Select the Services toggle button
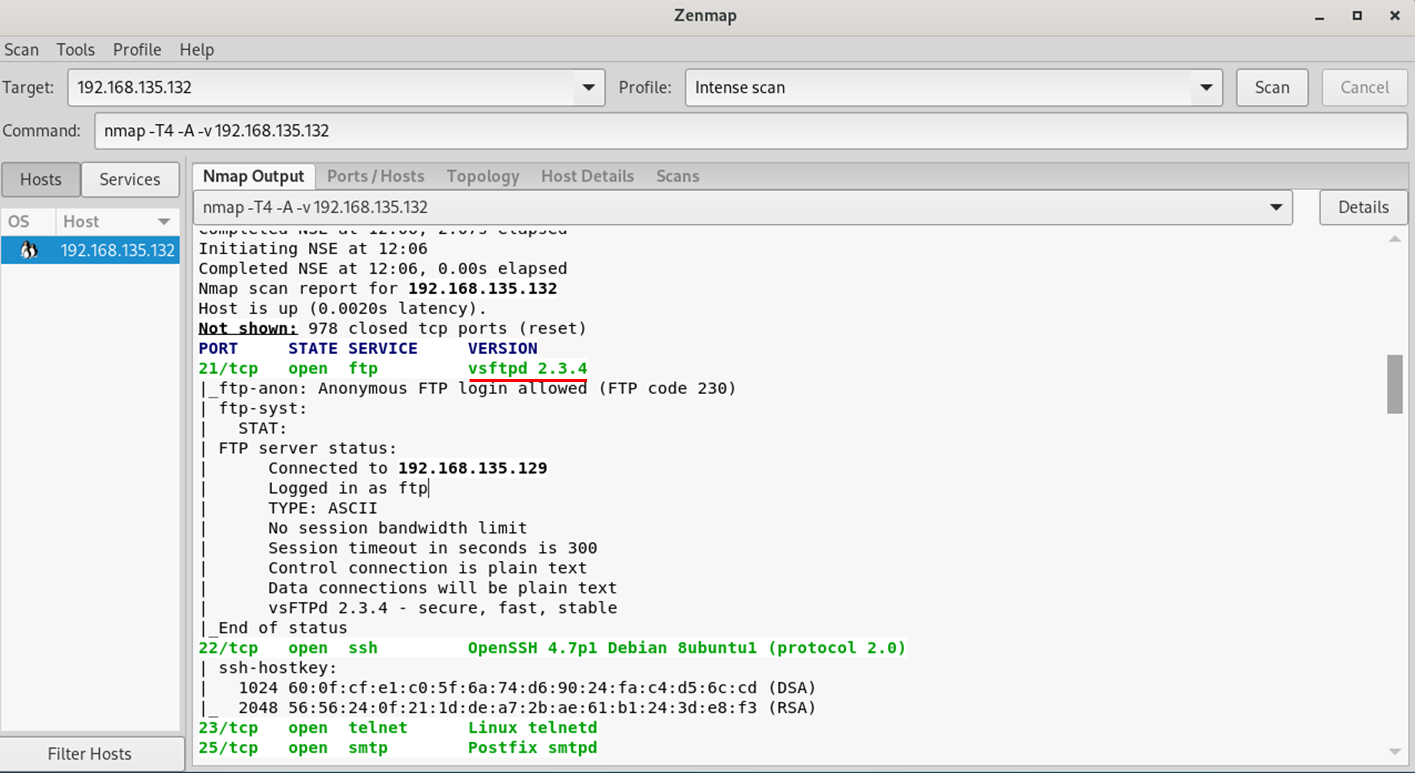The image size is (1415, 773). coord(130,179)
